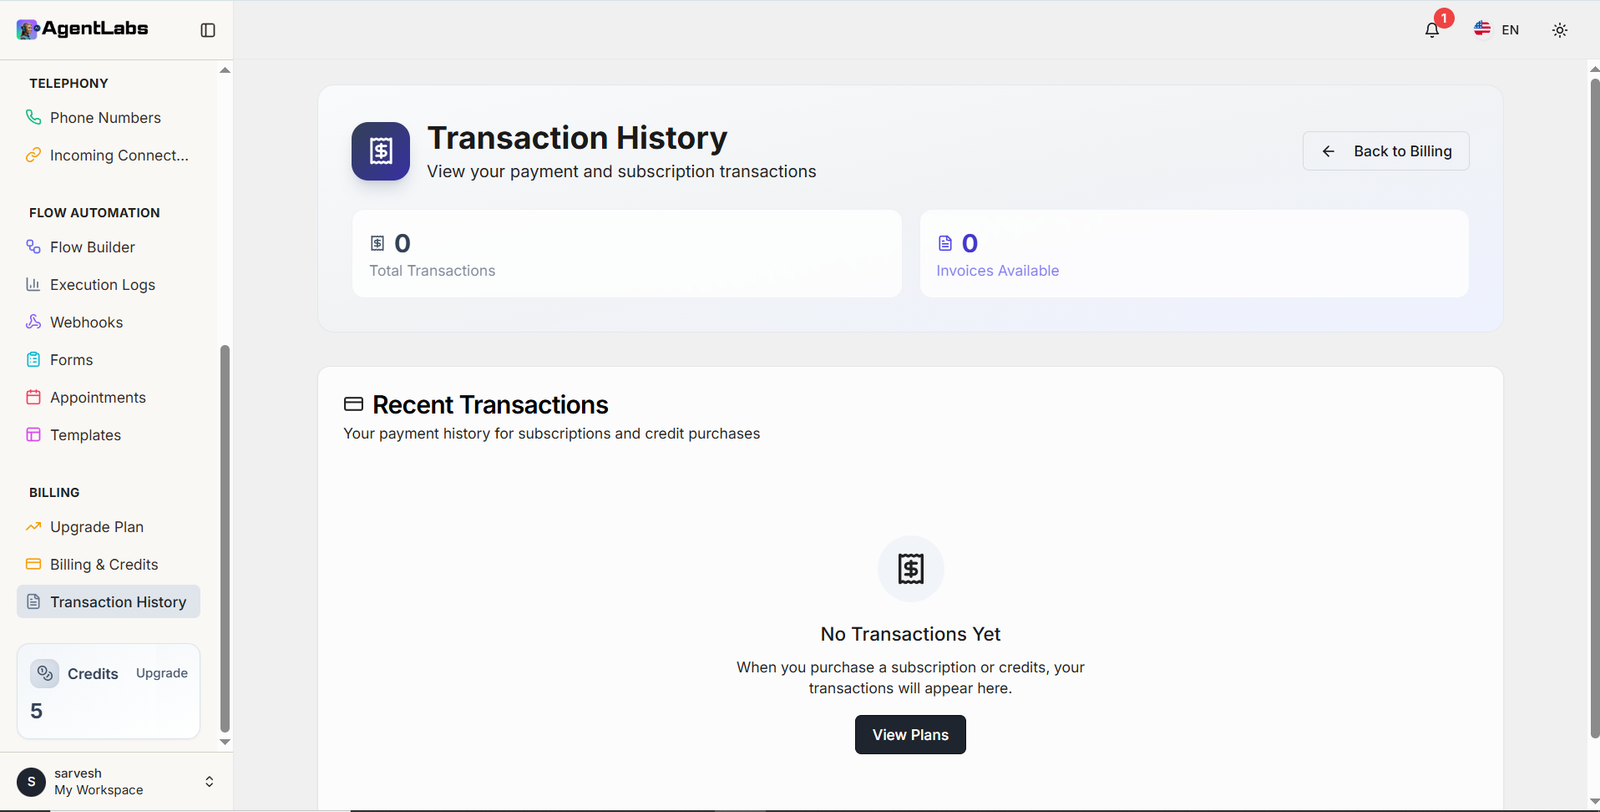Click the Recent Transactions card icon
This screenshot has height=812, width=1600.
[353, 404]
